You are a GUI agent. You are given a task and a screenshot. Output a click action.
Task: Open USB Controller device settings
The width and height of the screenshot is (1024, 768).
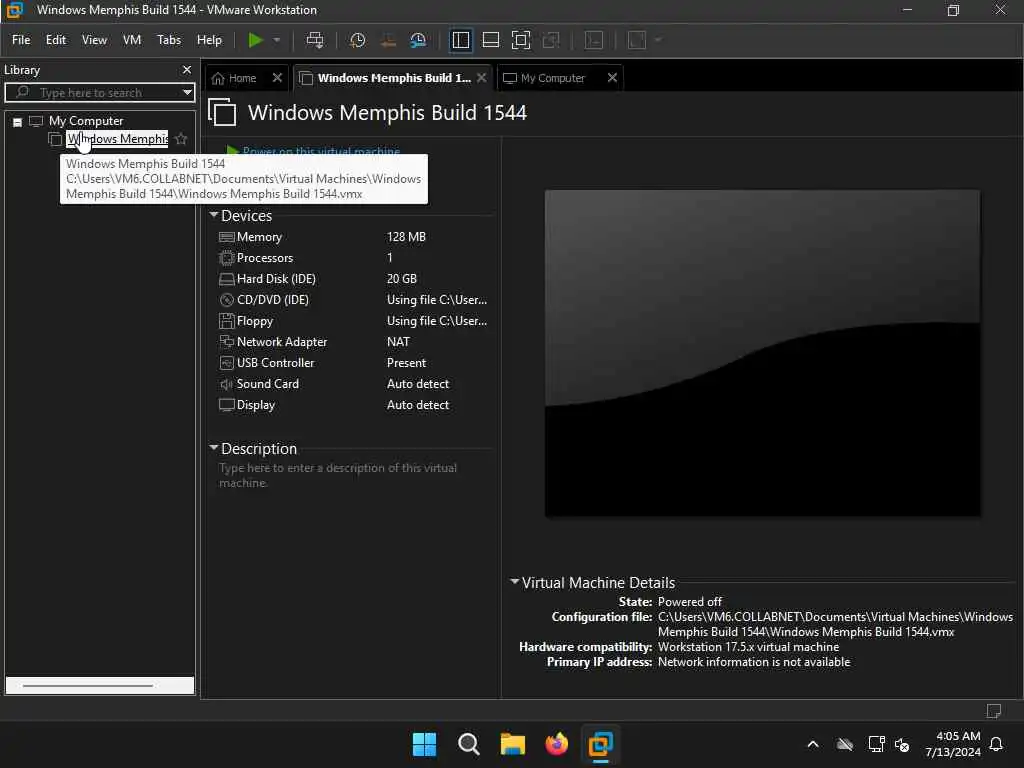[275, 362]
